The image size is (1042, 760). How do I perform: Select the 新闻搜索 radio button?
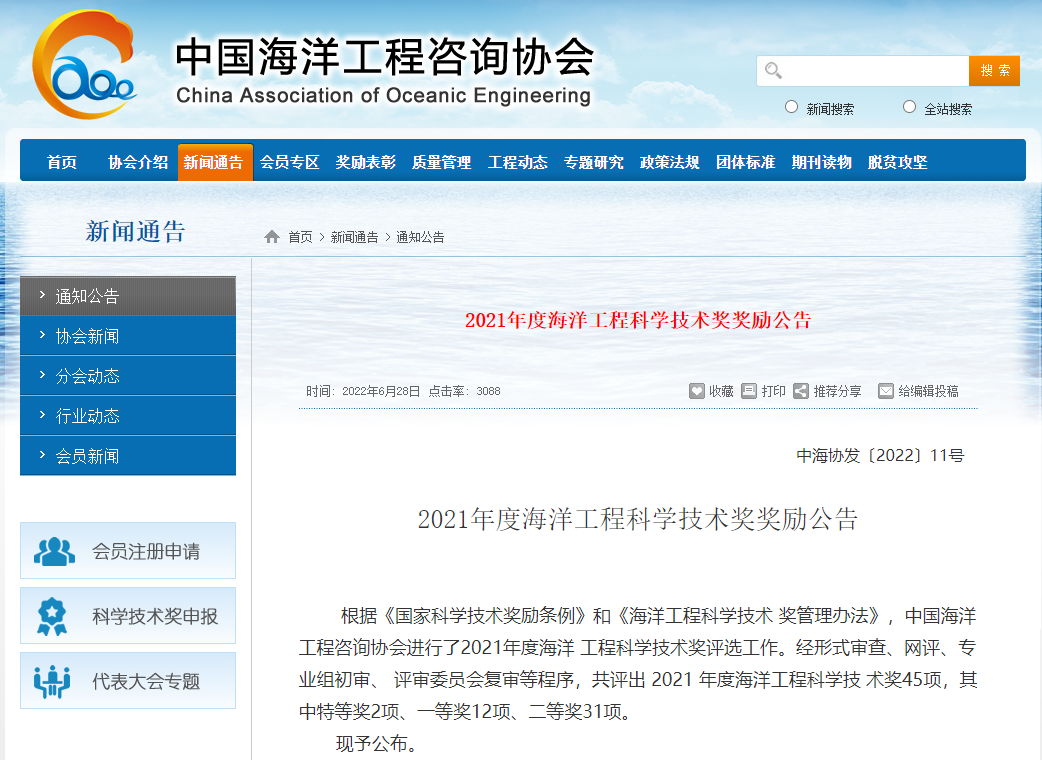click(x=792, y=107)
